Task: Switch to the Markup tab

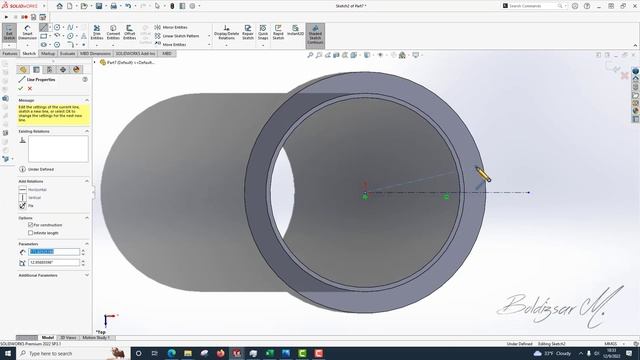Action: pos(48,53)
